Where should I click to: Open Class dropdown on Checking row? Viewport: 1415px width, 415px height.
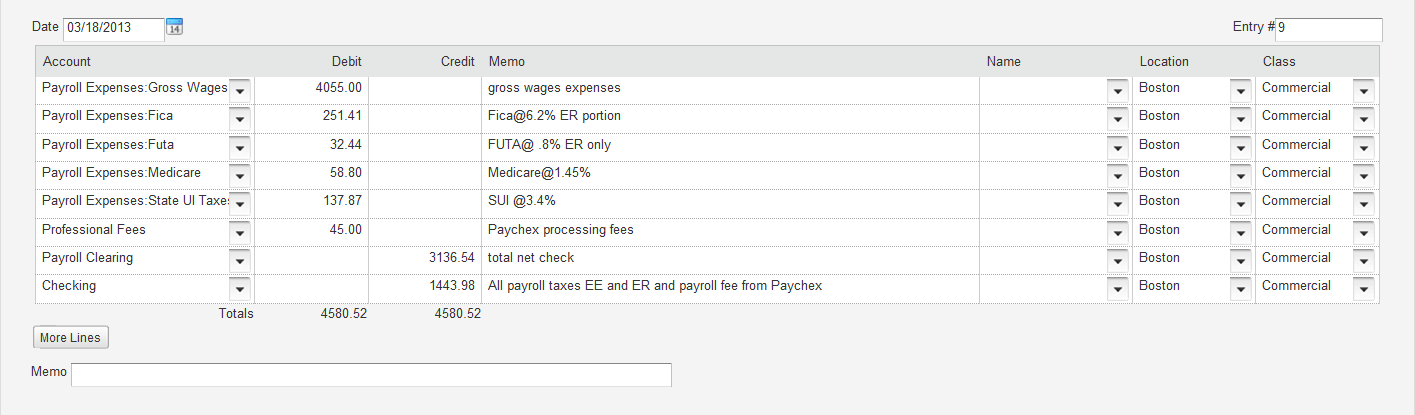1364,288
